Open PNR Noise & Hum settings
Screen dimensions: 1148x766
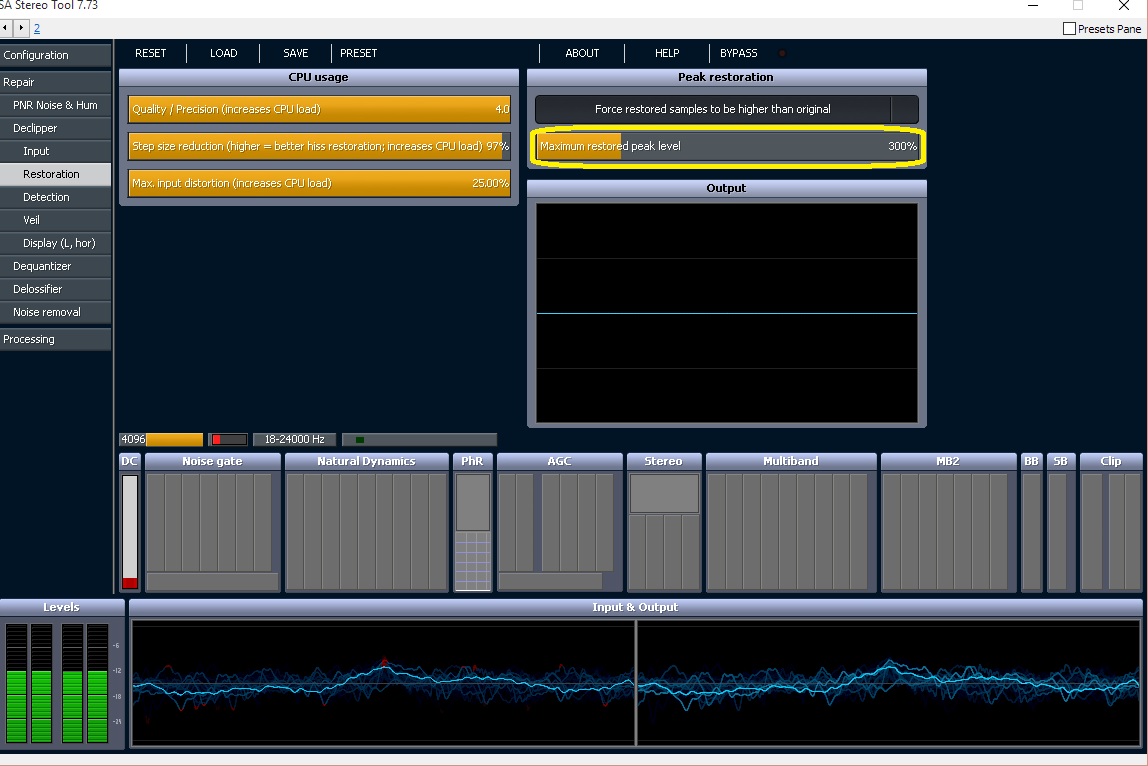[x=56, y=105]
